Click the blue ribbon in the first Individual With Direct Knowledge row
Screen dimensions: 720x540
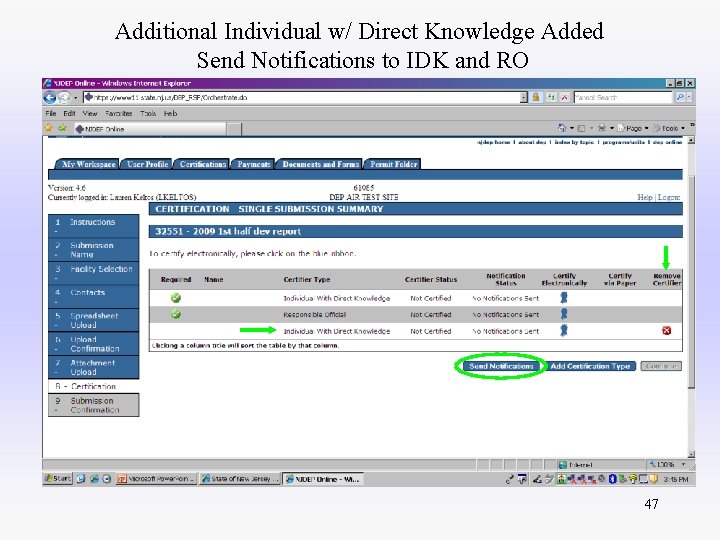pyautogui.click(x=564, y=298)
